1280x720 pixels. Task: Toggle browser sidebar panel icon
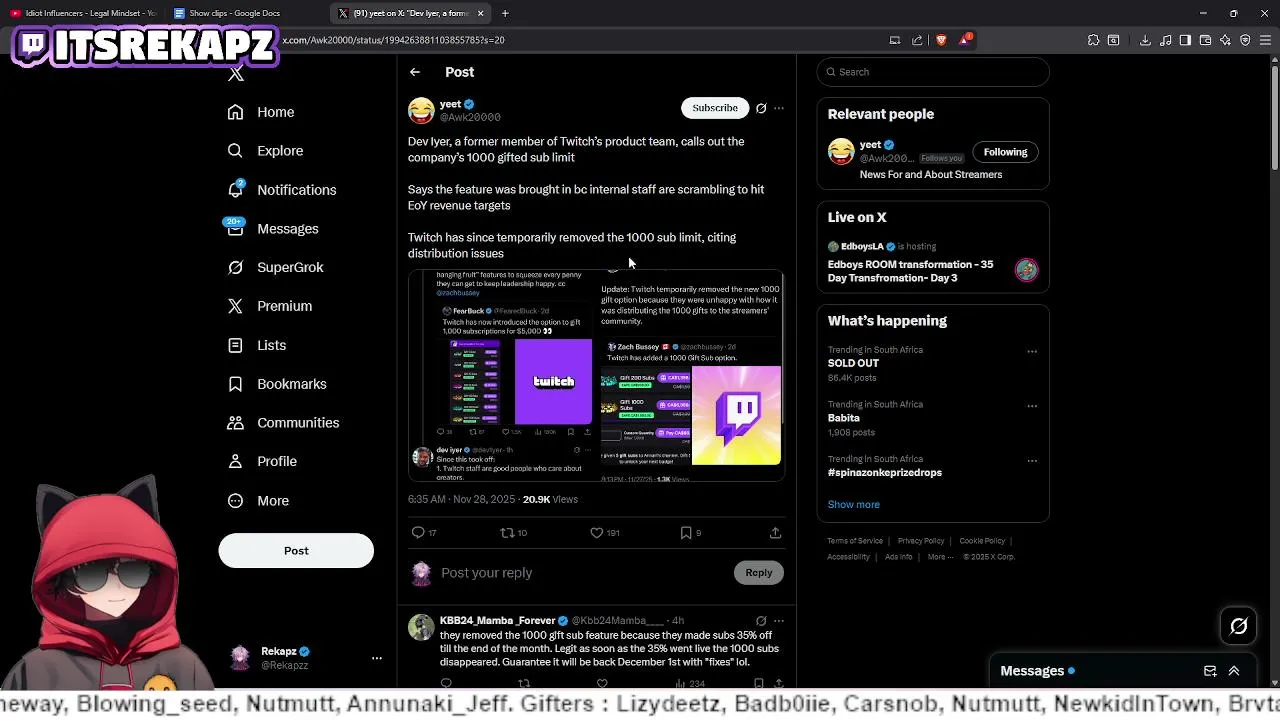tap(1185, 40)
